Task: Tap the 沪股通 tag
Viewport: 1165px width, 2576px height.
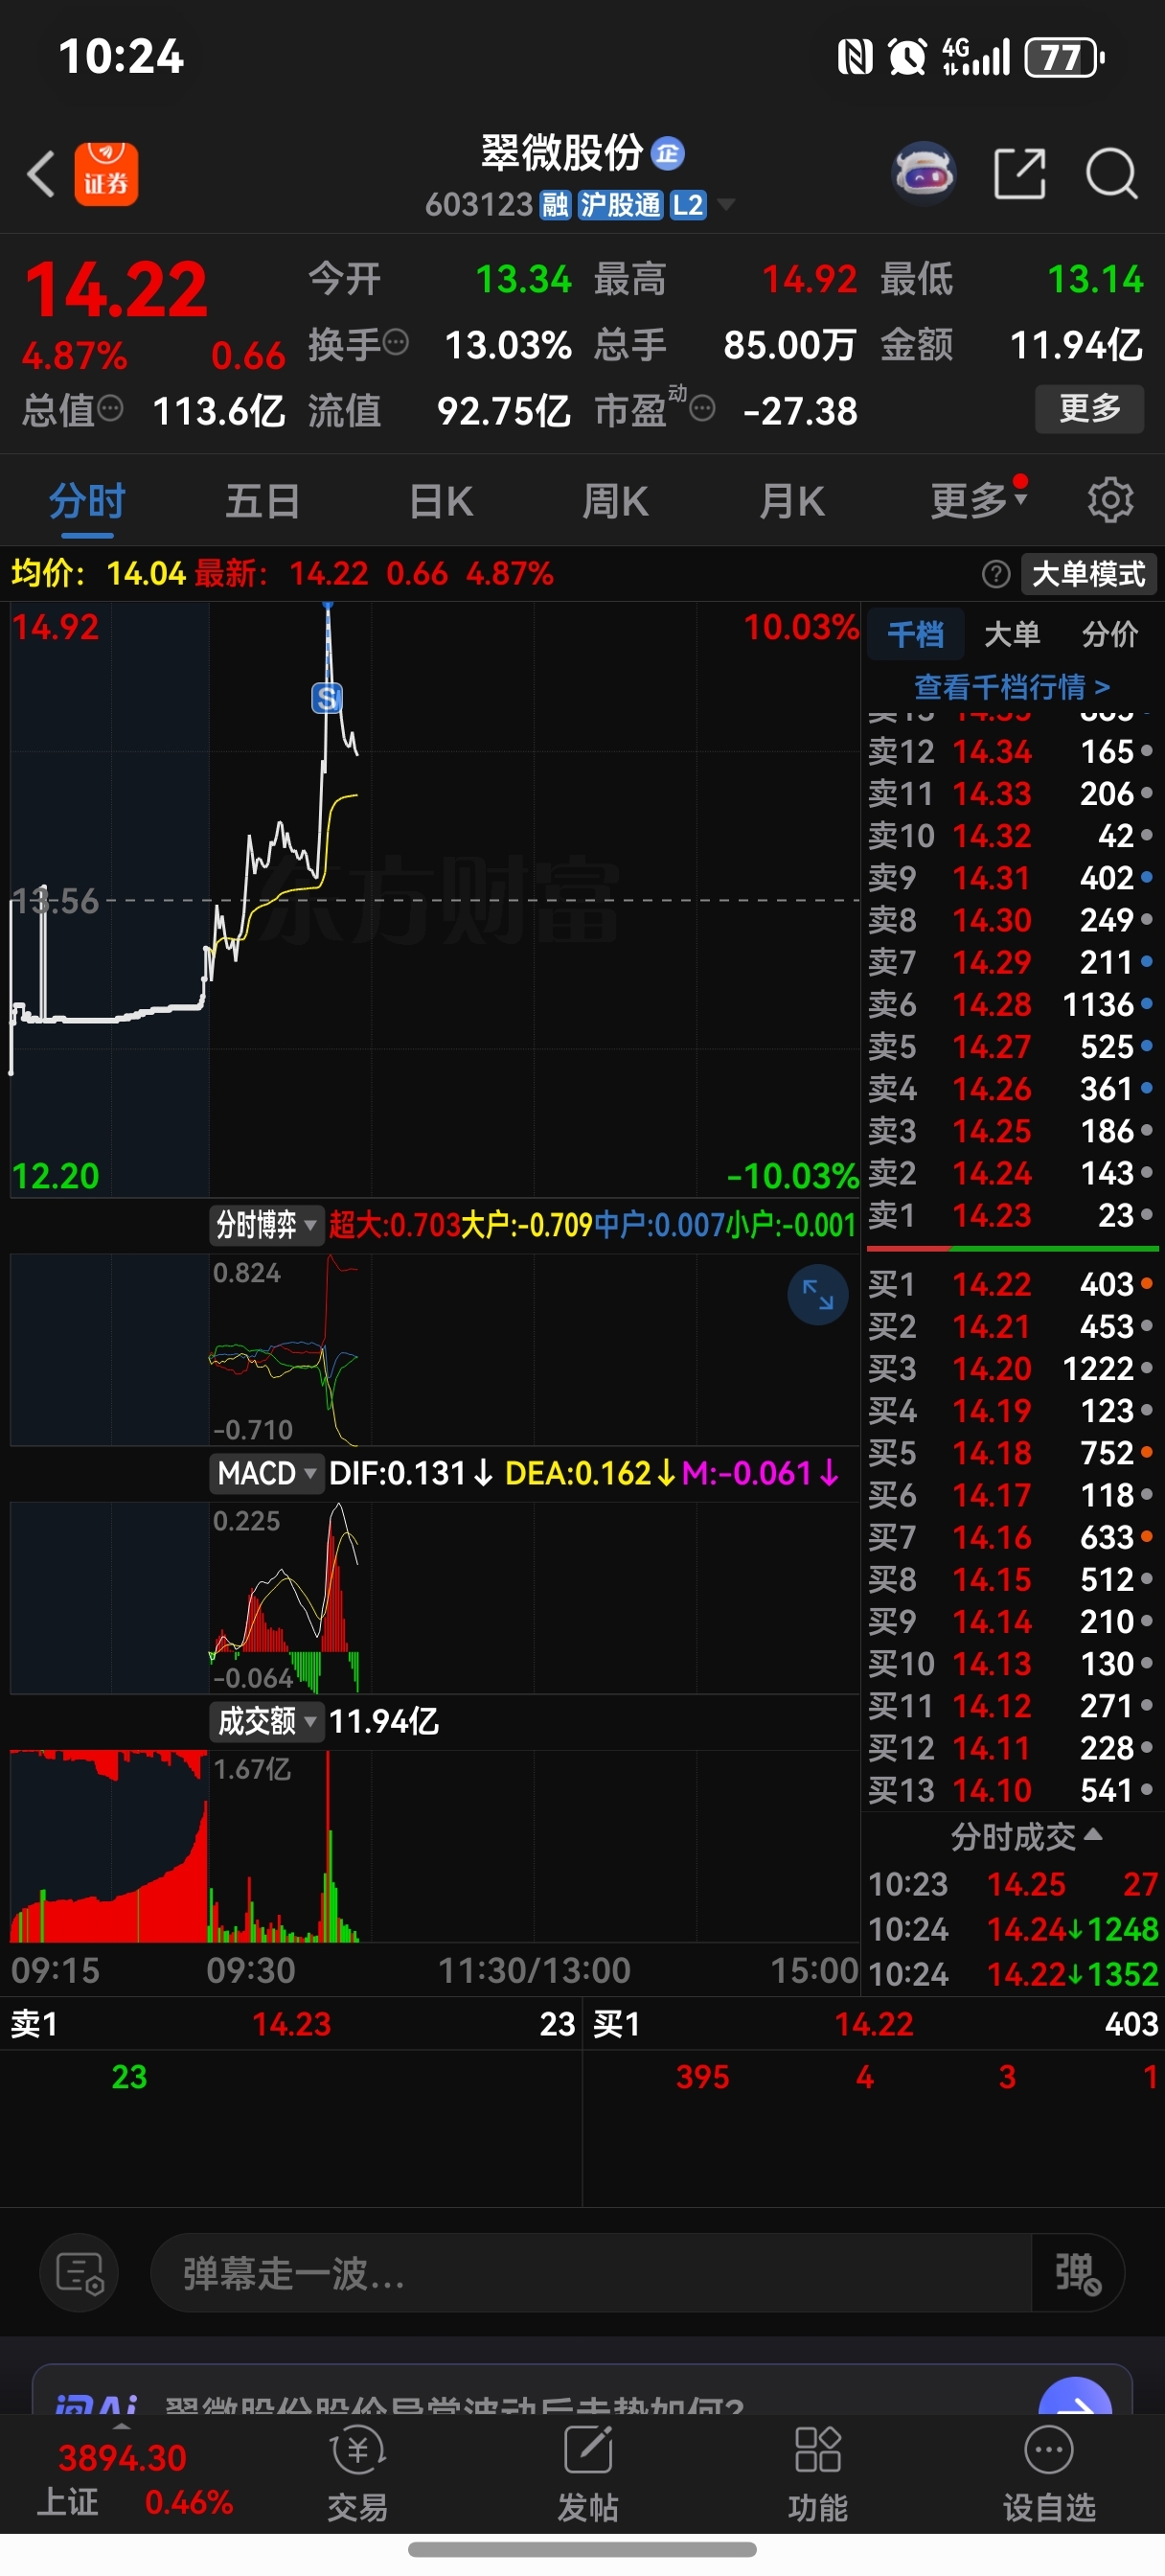Action: (x=620, y=205)
